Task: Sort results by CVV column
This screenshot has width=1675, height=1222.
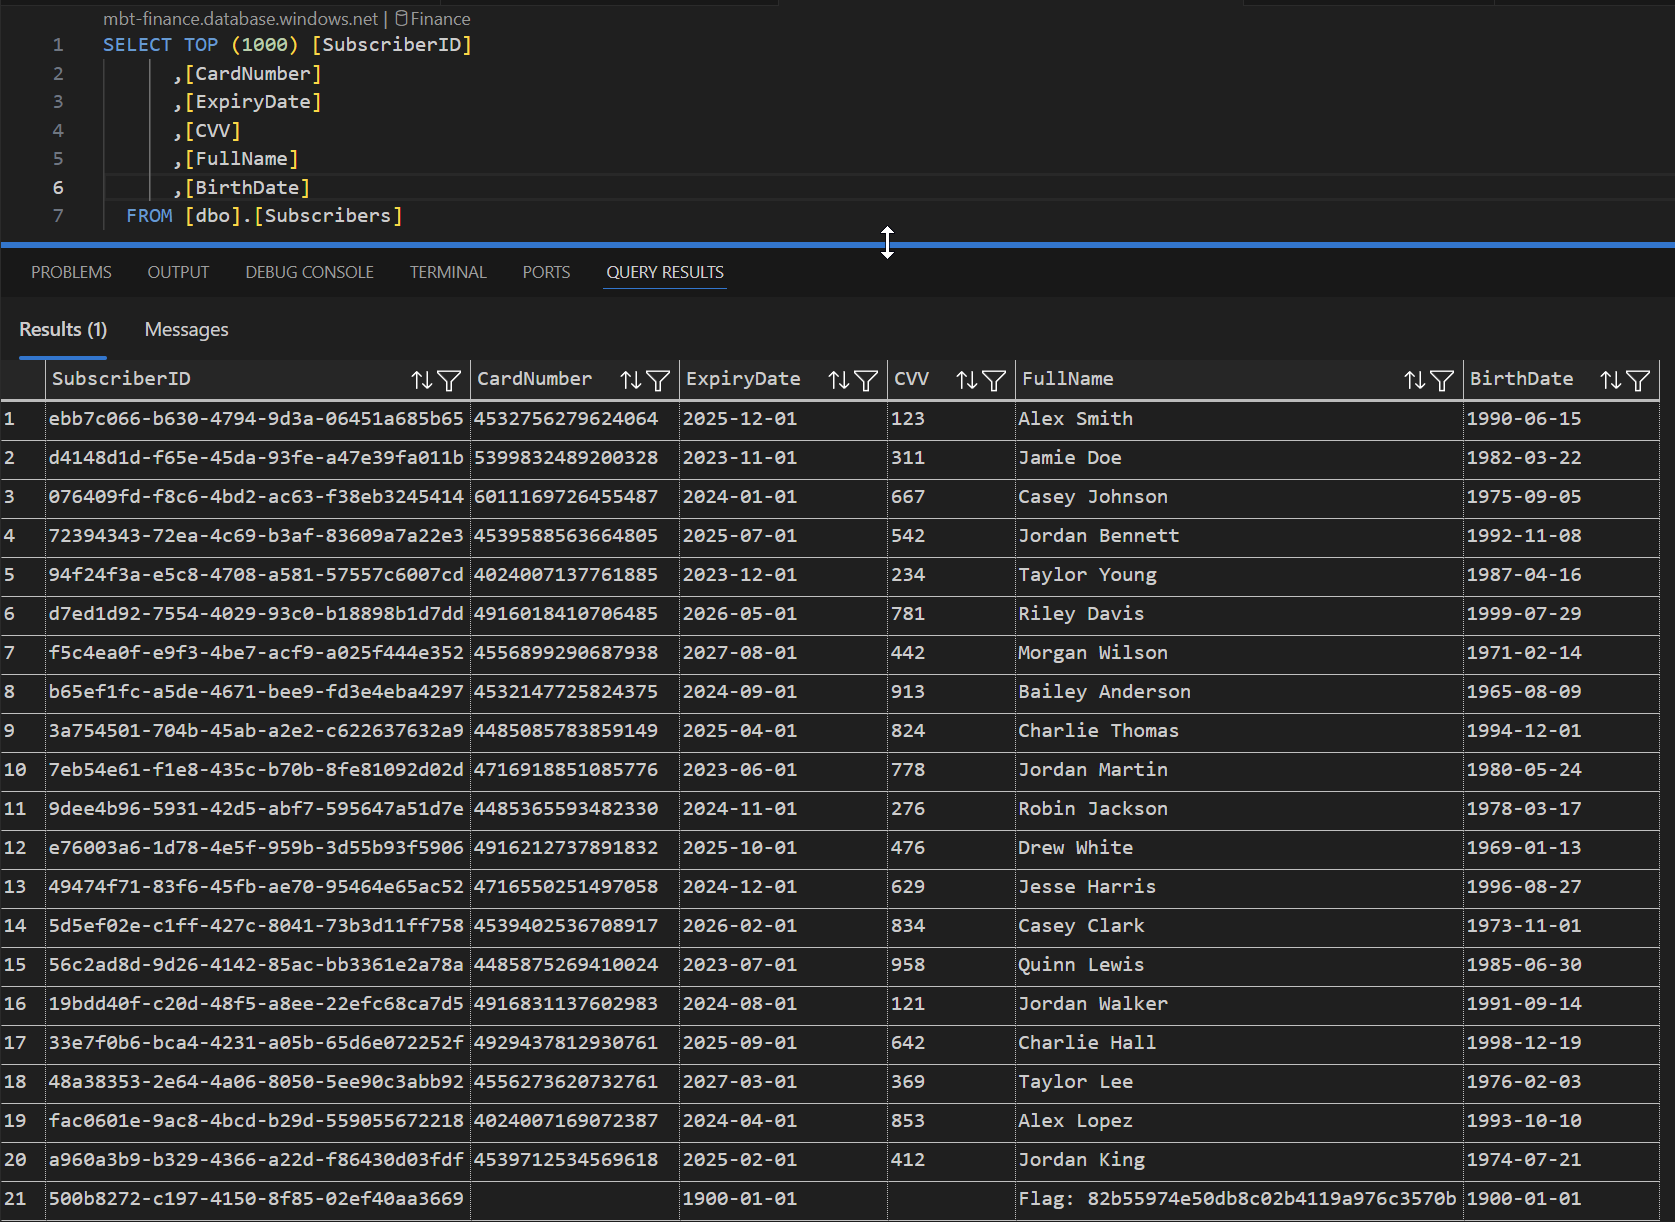Action: coord(966,380)
